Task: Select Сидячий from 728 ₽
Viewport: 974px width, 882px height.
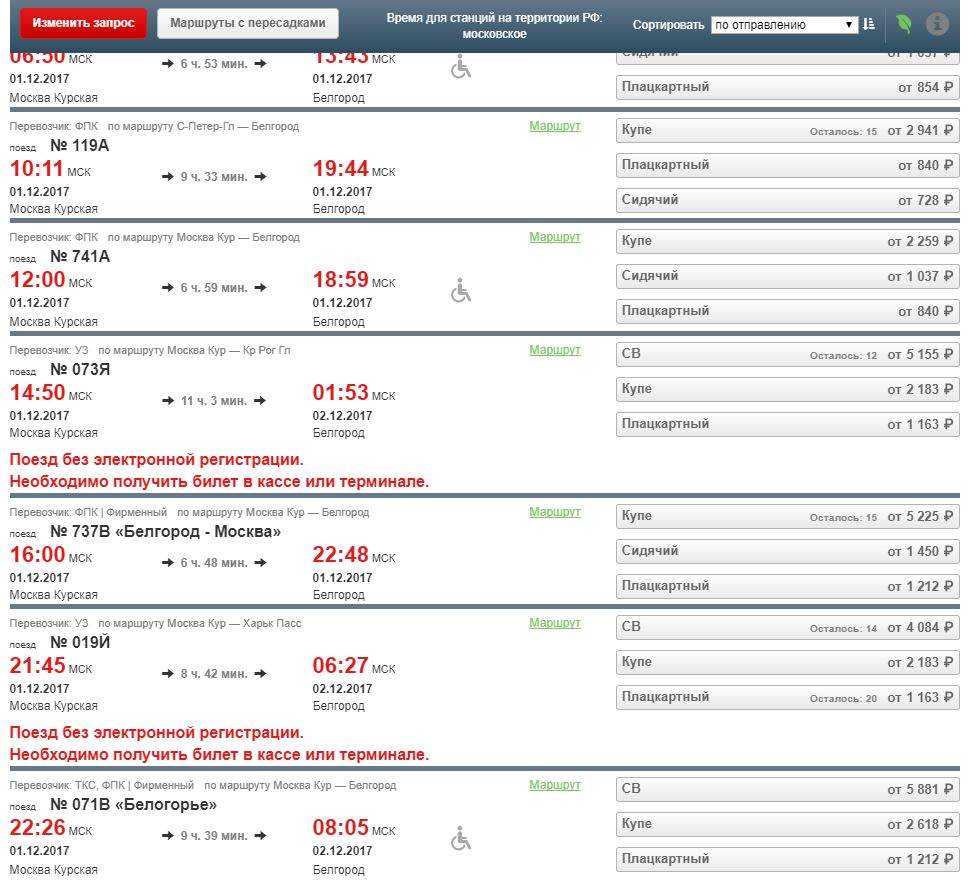Action: (788, 200)
